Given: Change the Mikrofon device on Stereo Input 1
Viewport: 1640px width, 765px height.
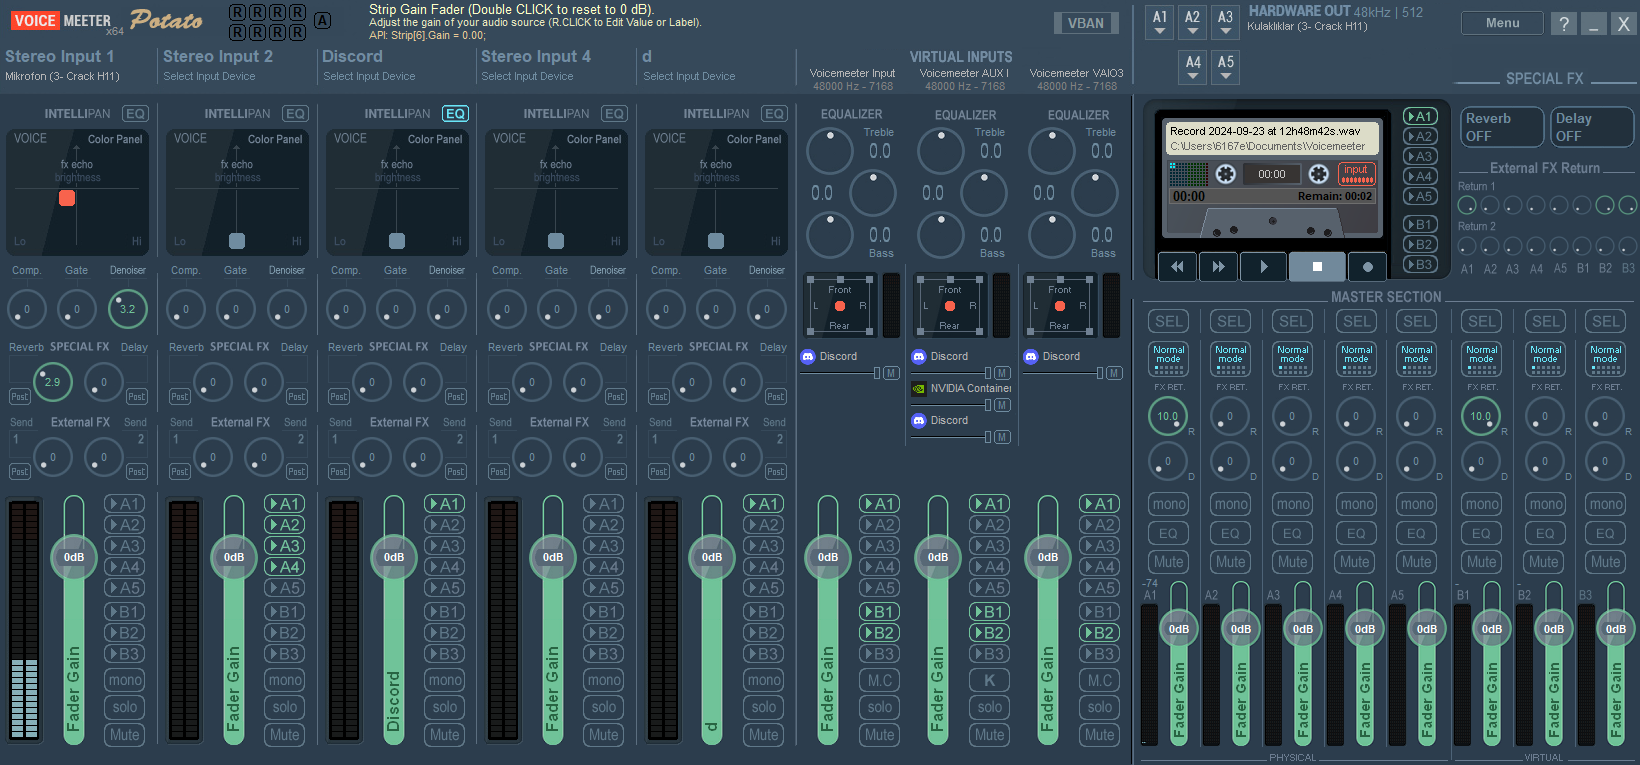Looking at the screenshot, I should [x=62, y=76].
